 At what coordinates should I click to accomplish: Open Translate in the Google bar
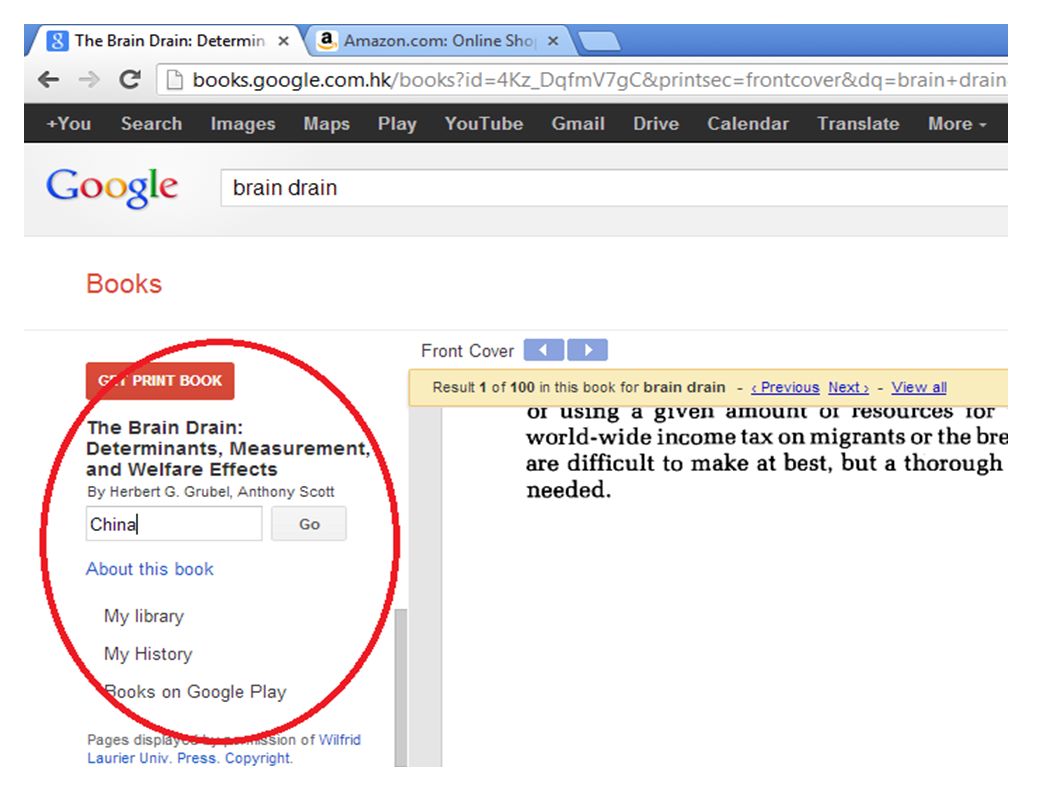pos(858,124)
